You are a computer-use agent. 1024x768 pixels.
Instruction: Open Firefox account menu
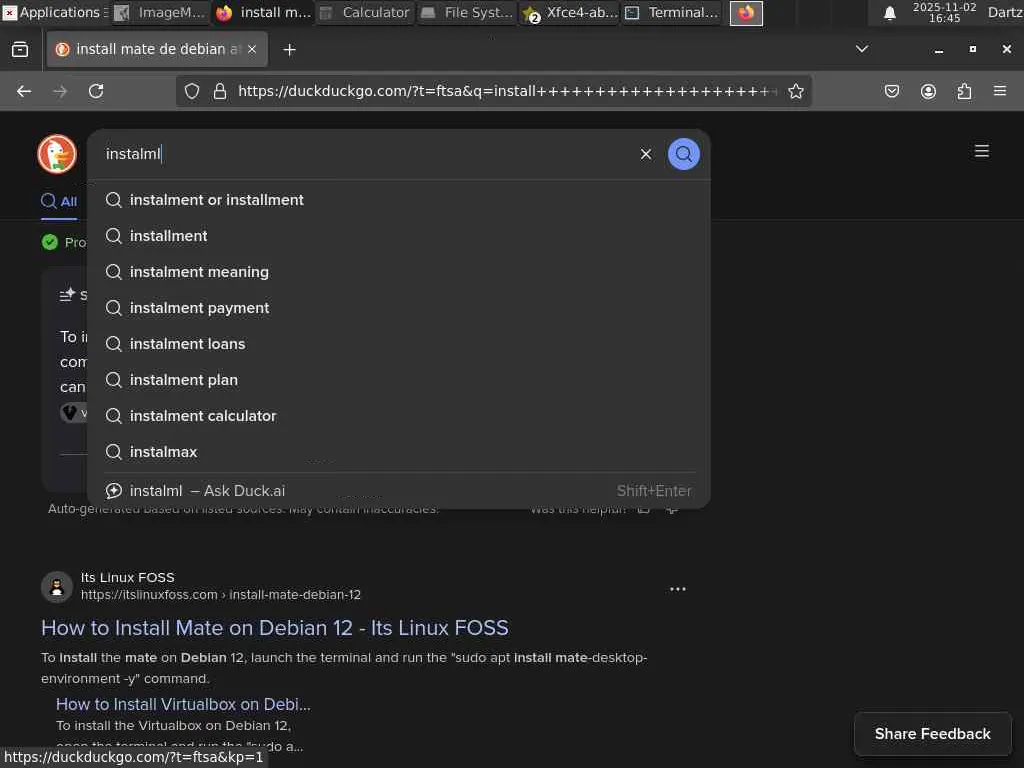927,91
